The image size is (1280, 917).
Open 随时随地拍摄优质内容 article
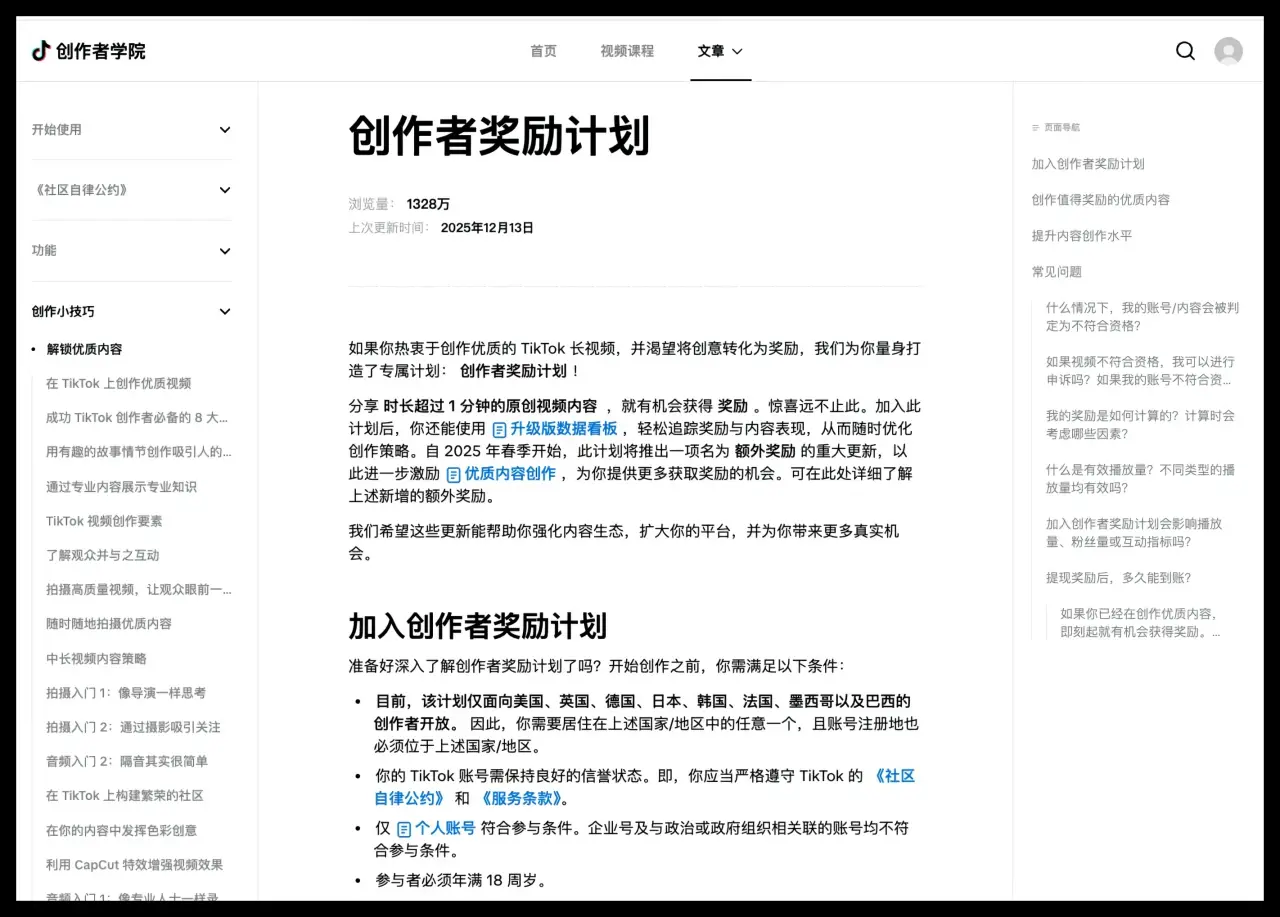[x=109, y=624]
